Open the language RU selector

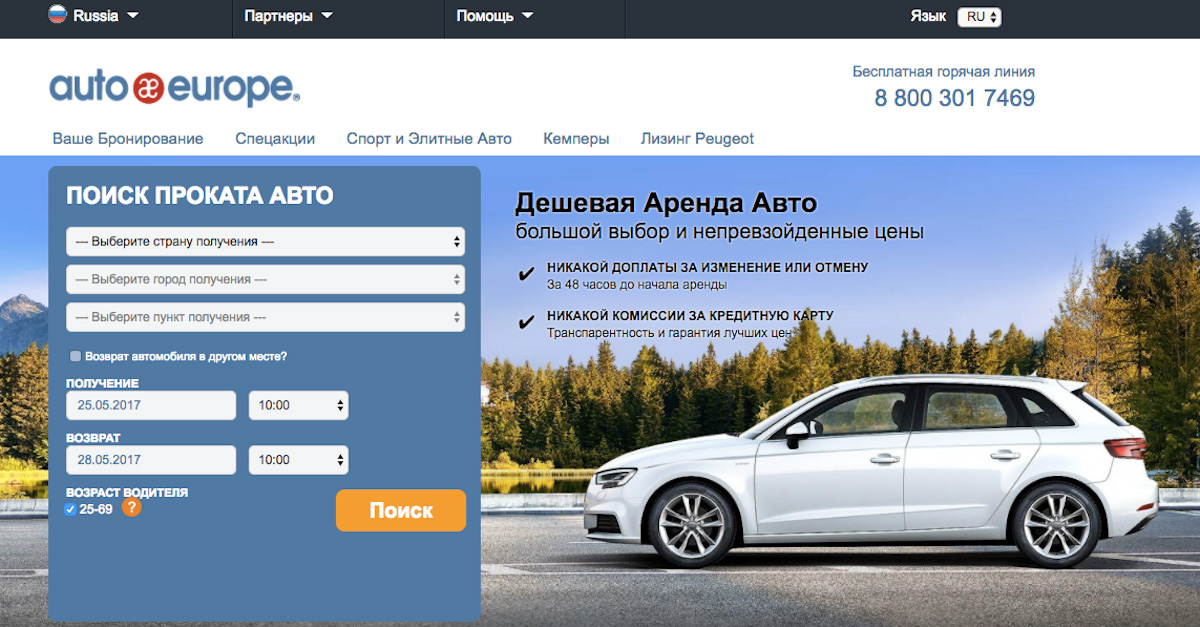979,15
